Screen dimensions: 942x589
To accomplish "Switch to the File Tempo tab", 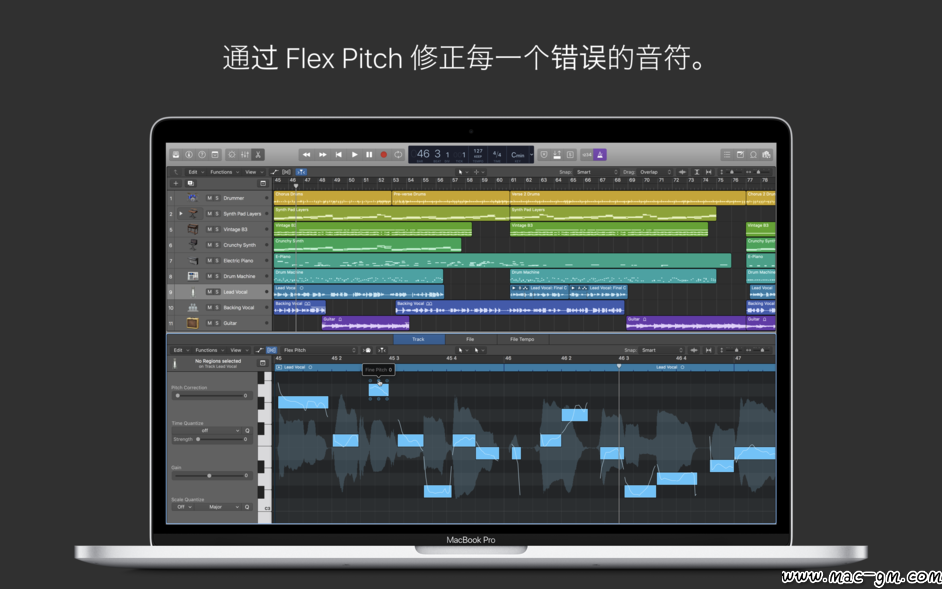I will coord(522,339).
